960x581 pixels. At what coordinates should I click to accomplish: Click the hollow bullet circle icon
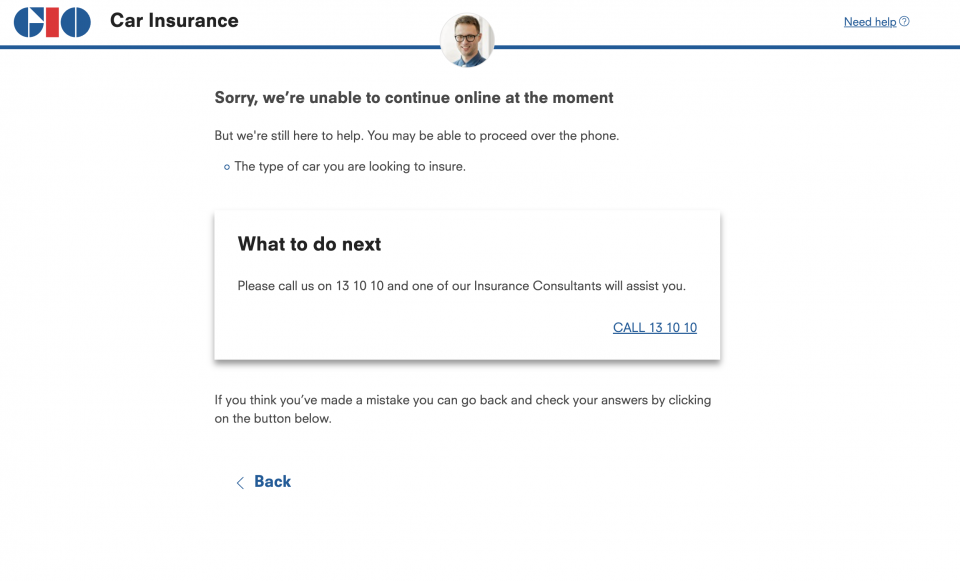(227, 167)
